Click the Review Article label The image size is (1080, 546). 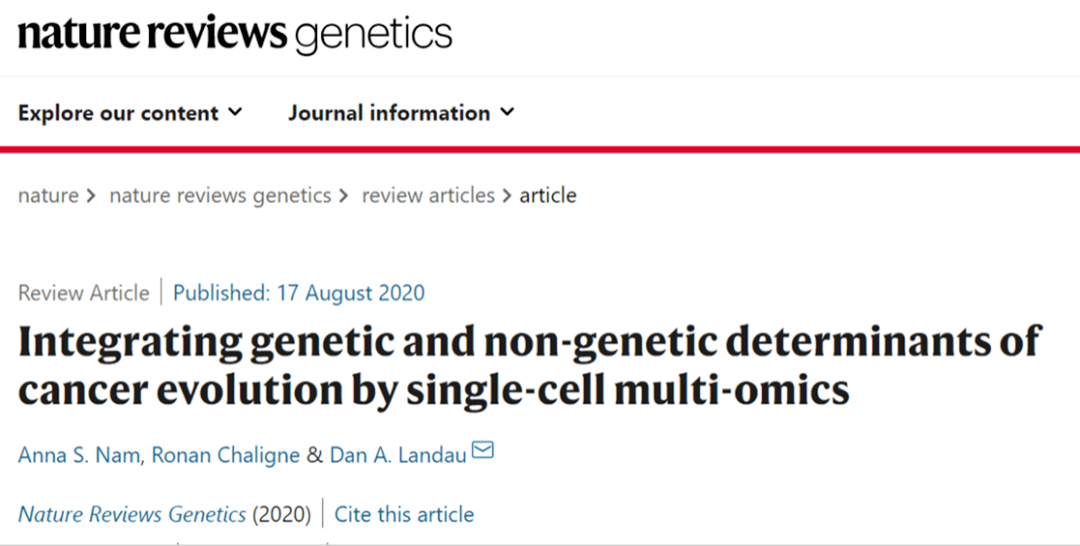[x=83, y=293]
